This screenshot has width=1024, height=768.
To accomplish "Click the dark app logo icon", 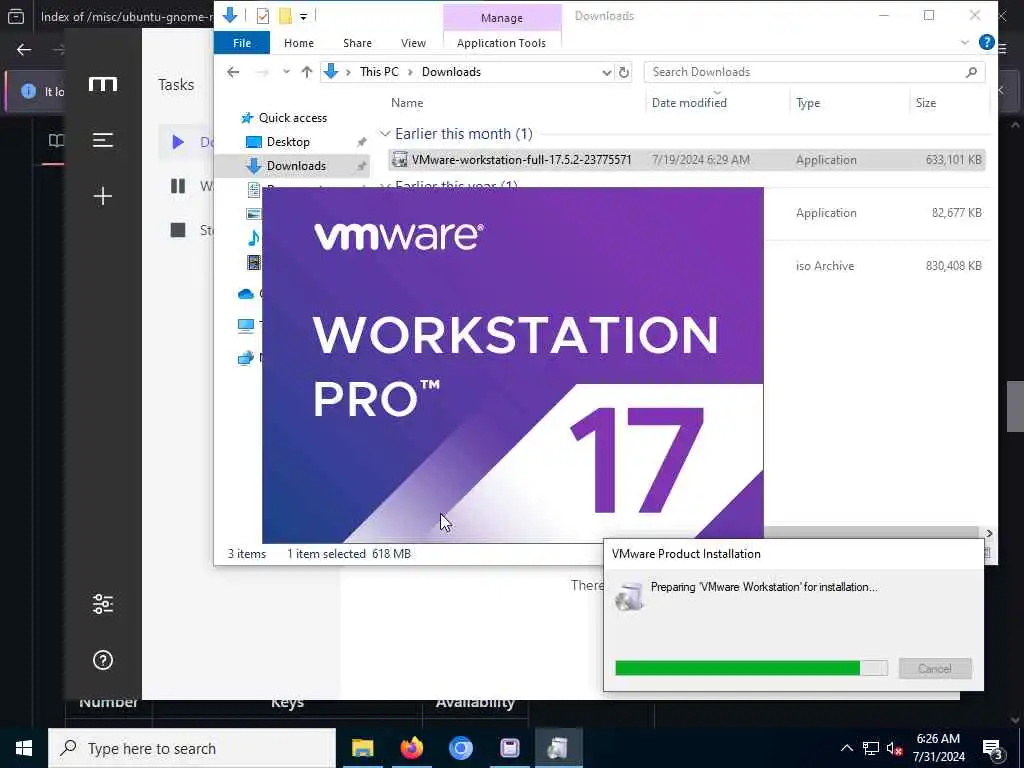I will 103,84.
